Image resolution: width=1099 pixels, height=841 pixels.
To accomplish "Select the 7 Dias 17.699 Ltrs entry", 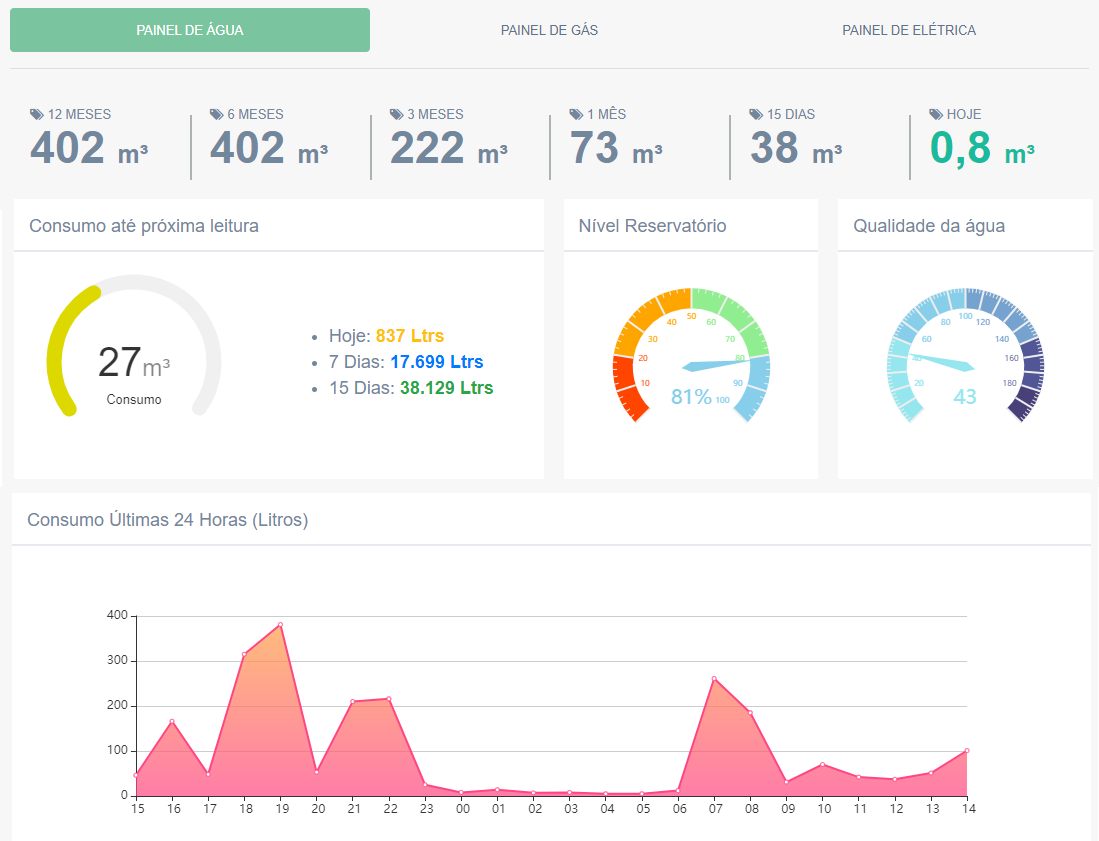I will click(x=405, y=362).
